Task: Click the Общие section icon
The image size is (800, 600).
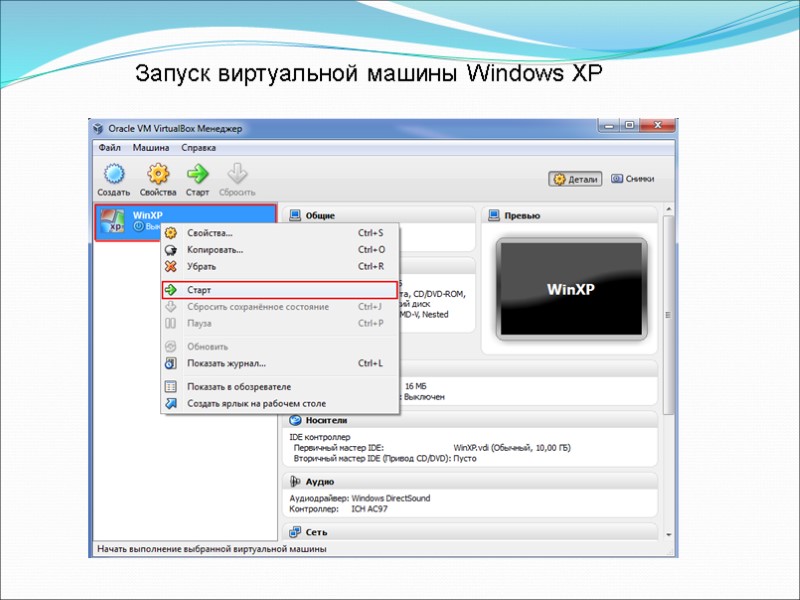Action: pyautogui.click(x=293, y=214)
